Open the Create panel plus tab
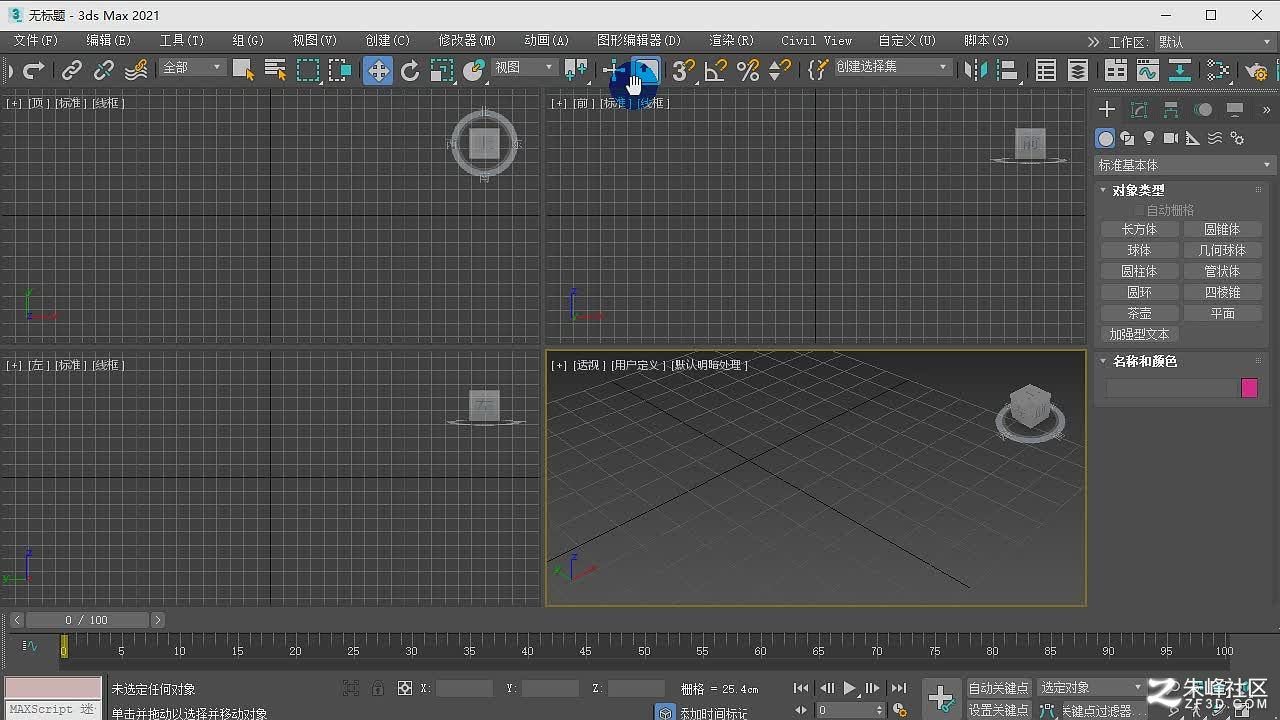This screenshot has width=1280, height=720. click(x=1107, y=110)
